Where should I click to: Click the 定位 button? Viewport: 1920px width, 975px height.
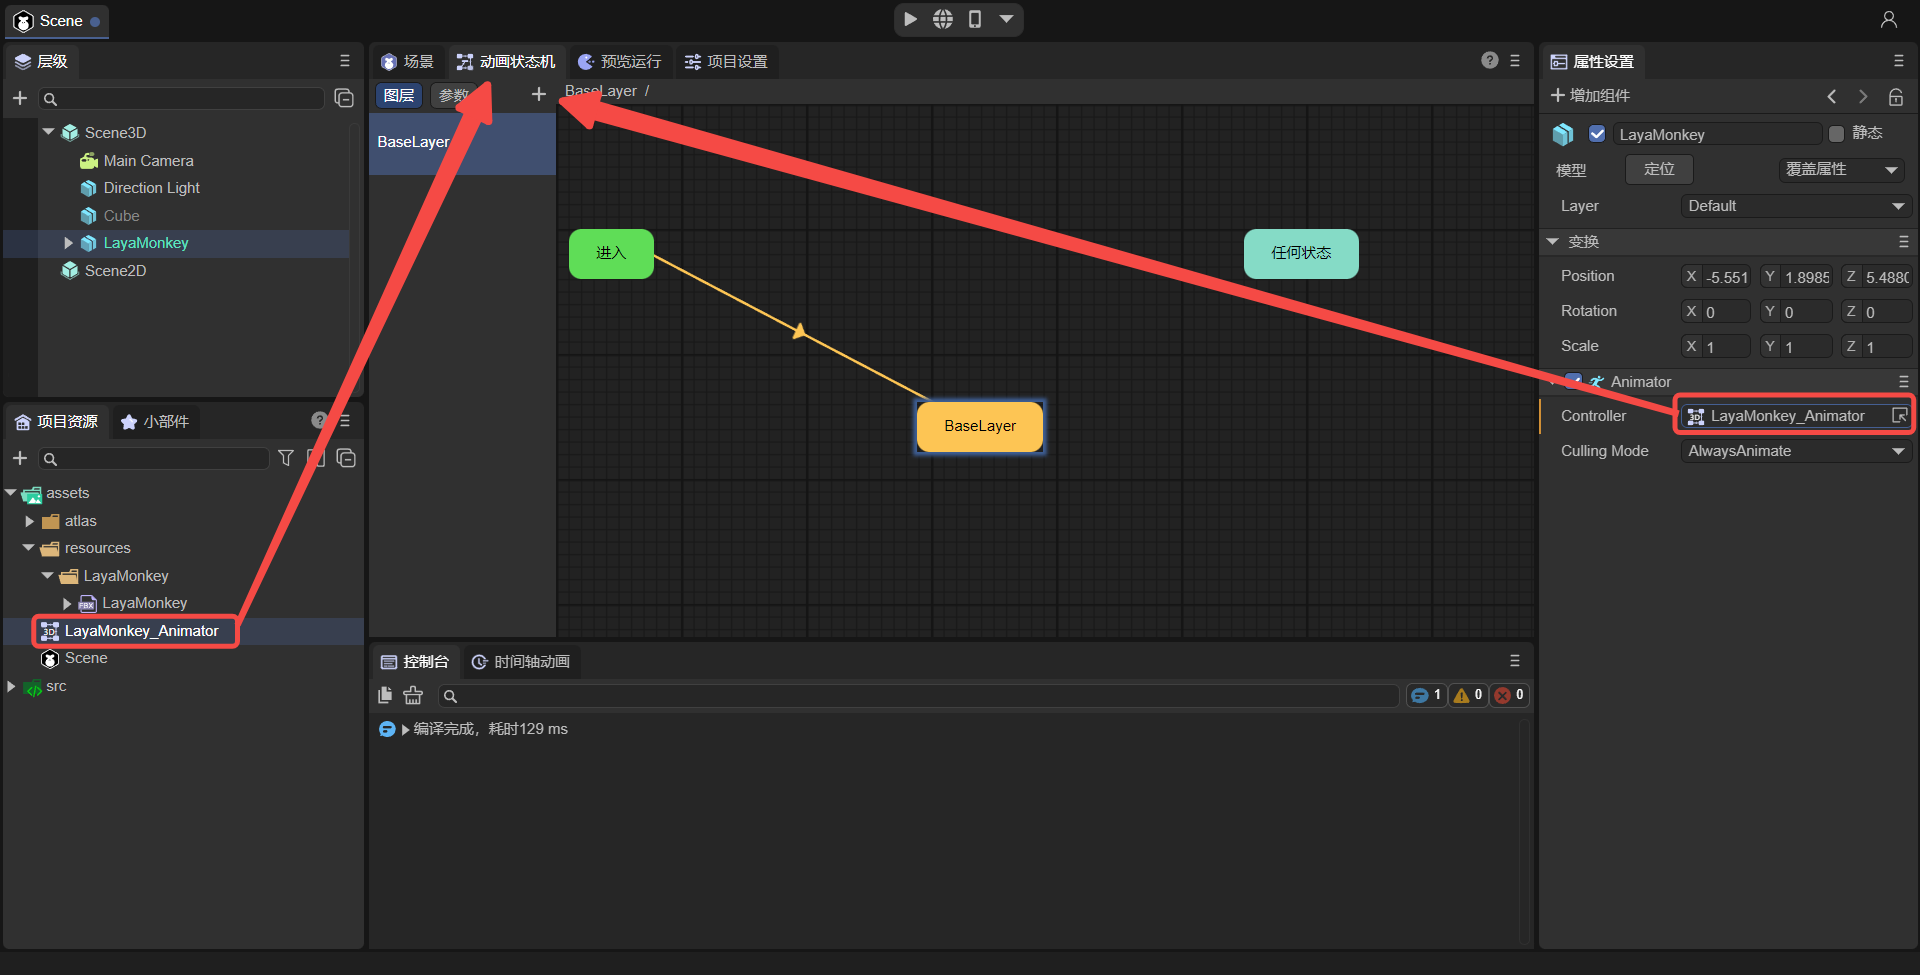[x=1658, y=170]
